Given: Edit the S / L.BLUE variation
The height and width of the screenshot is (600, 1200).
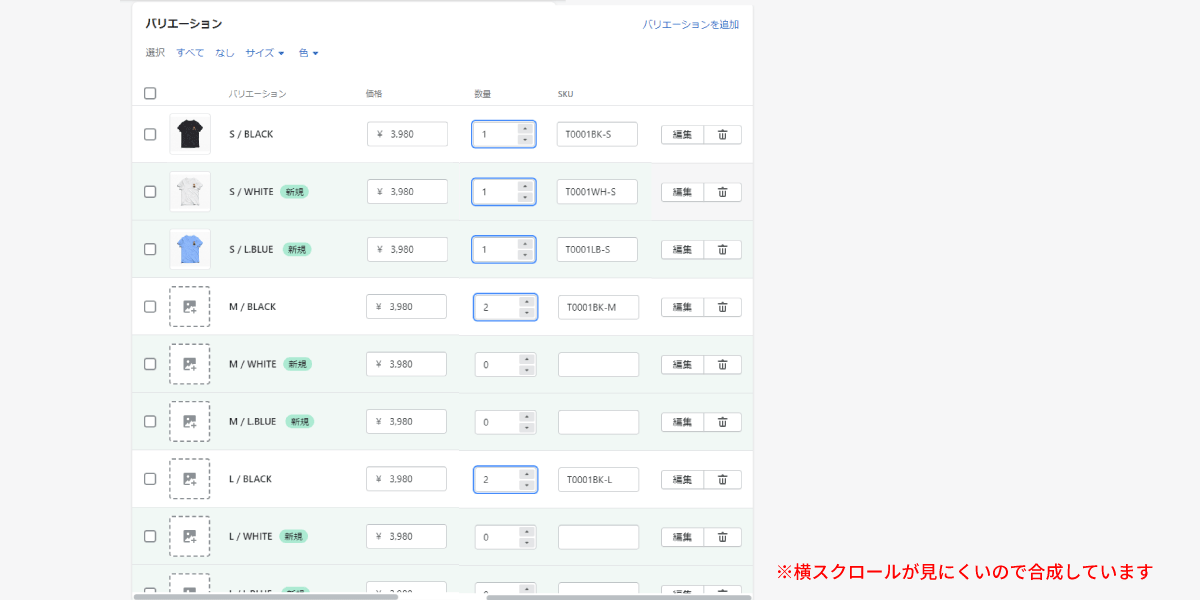Looking at the screenshot, I should [x=682, y=249].
